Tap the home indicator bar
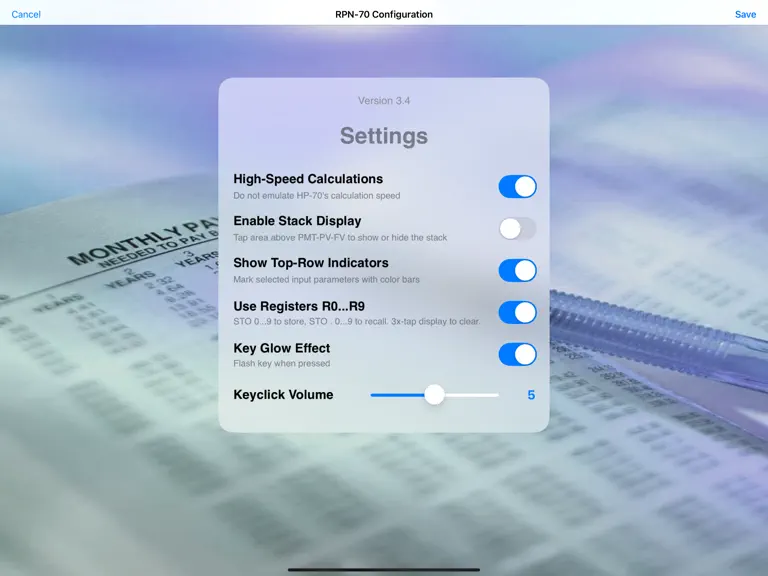Screen dimensions: 768x576 [384, 570]
